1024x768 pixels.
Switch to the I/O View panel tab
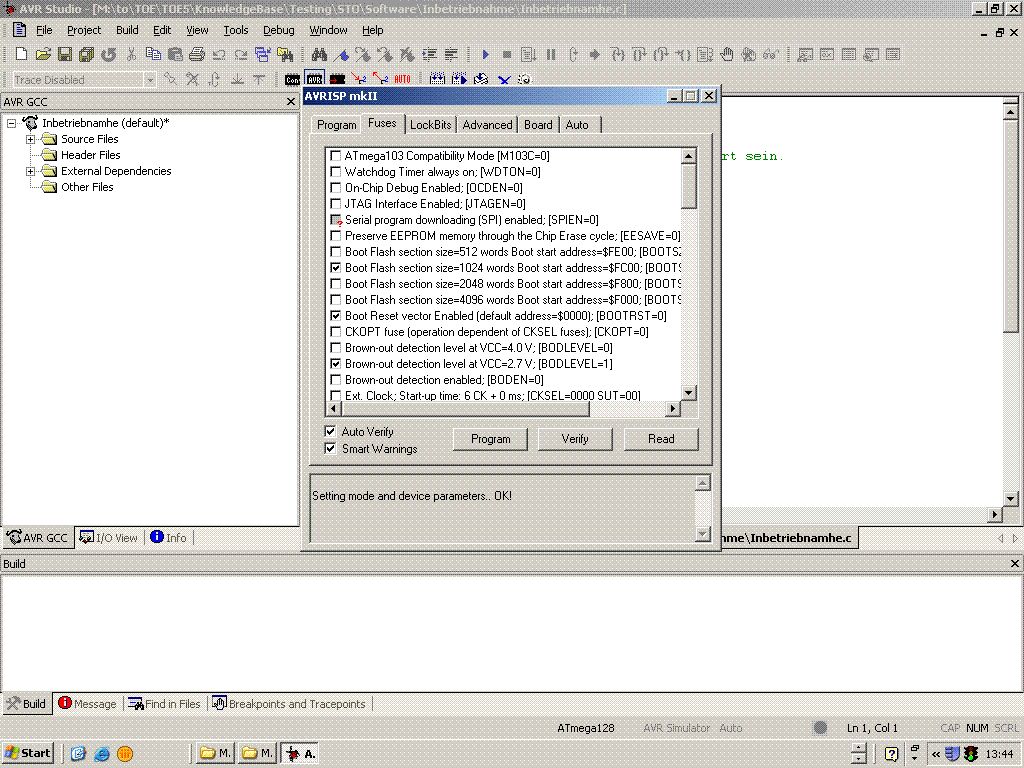[108, 537]
